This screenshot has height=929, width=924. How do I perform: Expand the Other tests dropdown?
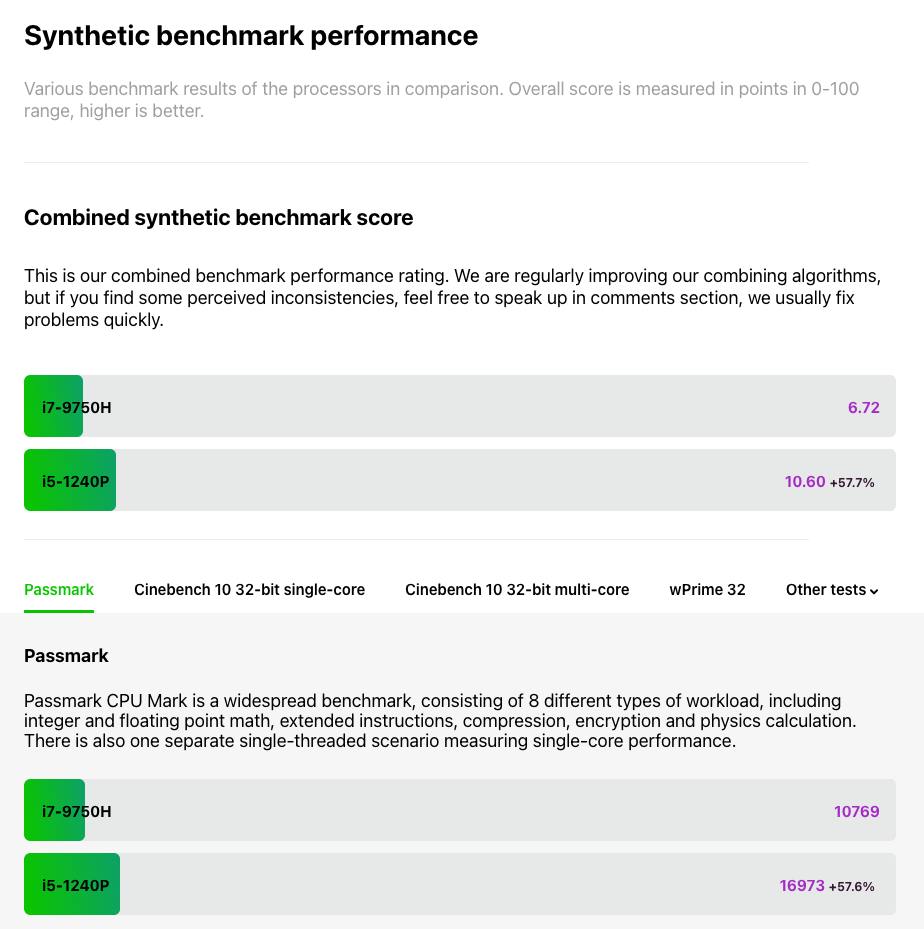coord(832,589)
